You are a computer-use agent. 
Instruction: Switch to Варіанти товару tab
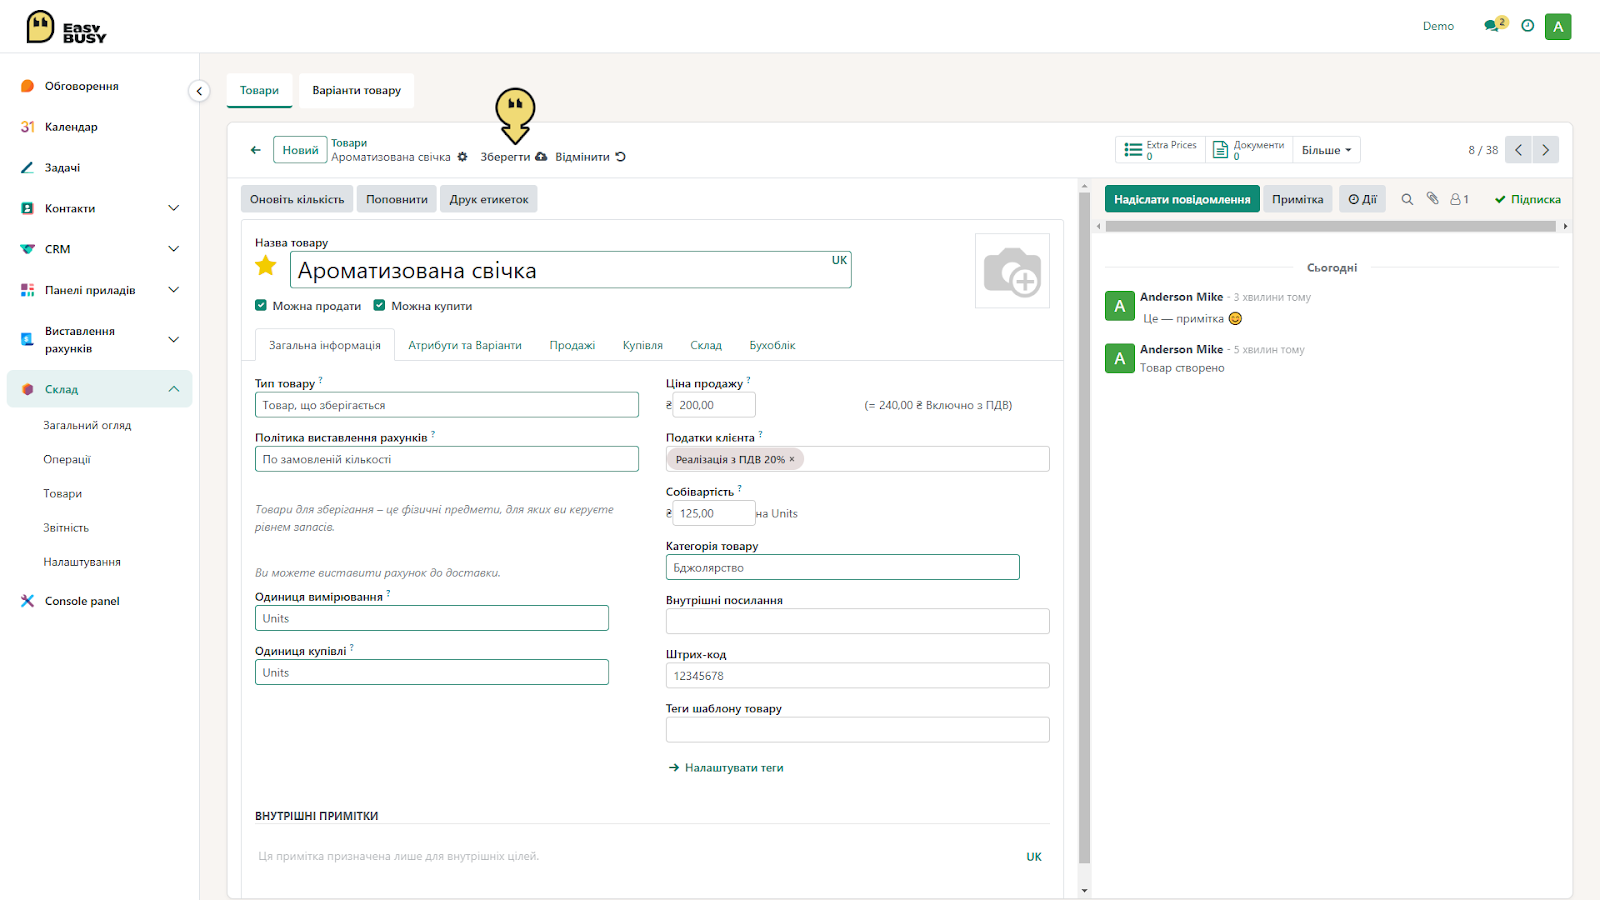pos(356,90)
